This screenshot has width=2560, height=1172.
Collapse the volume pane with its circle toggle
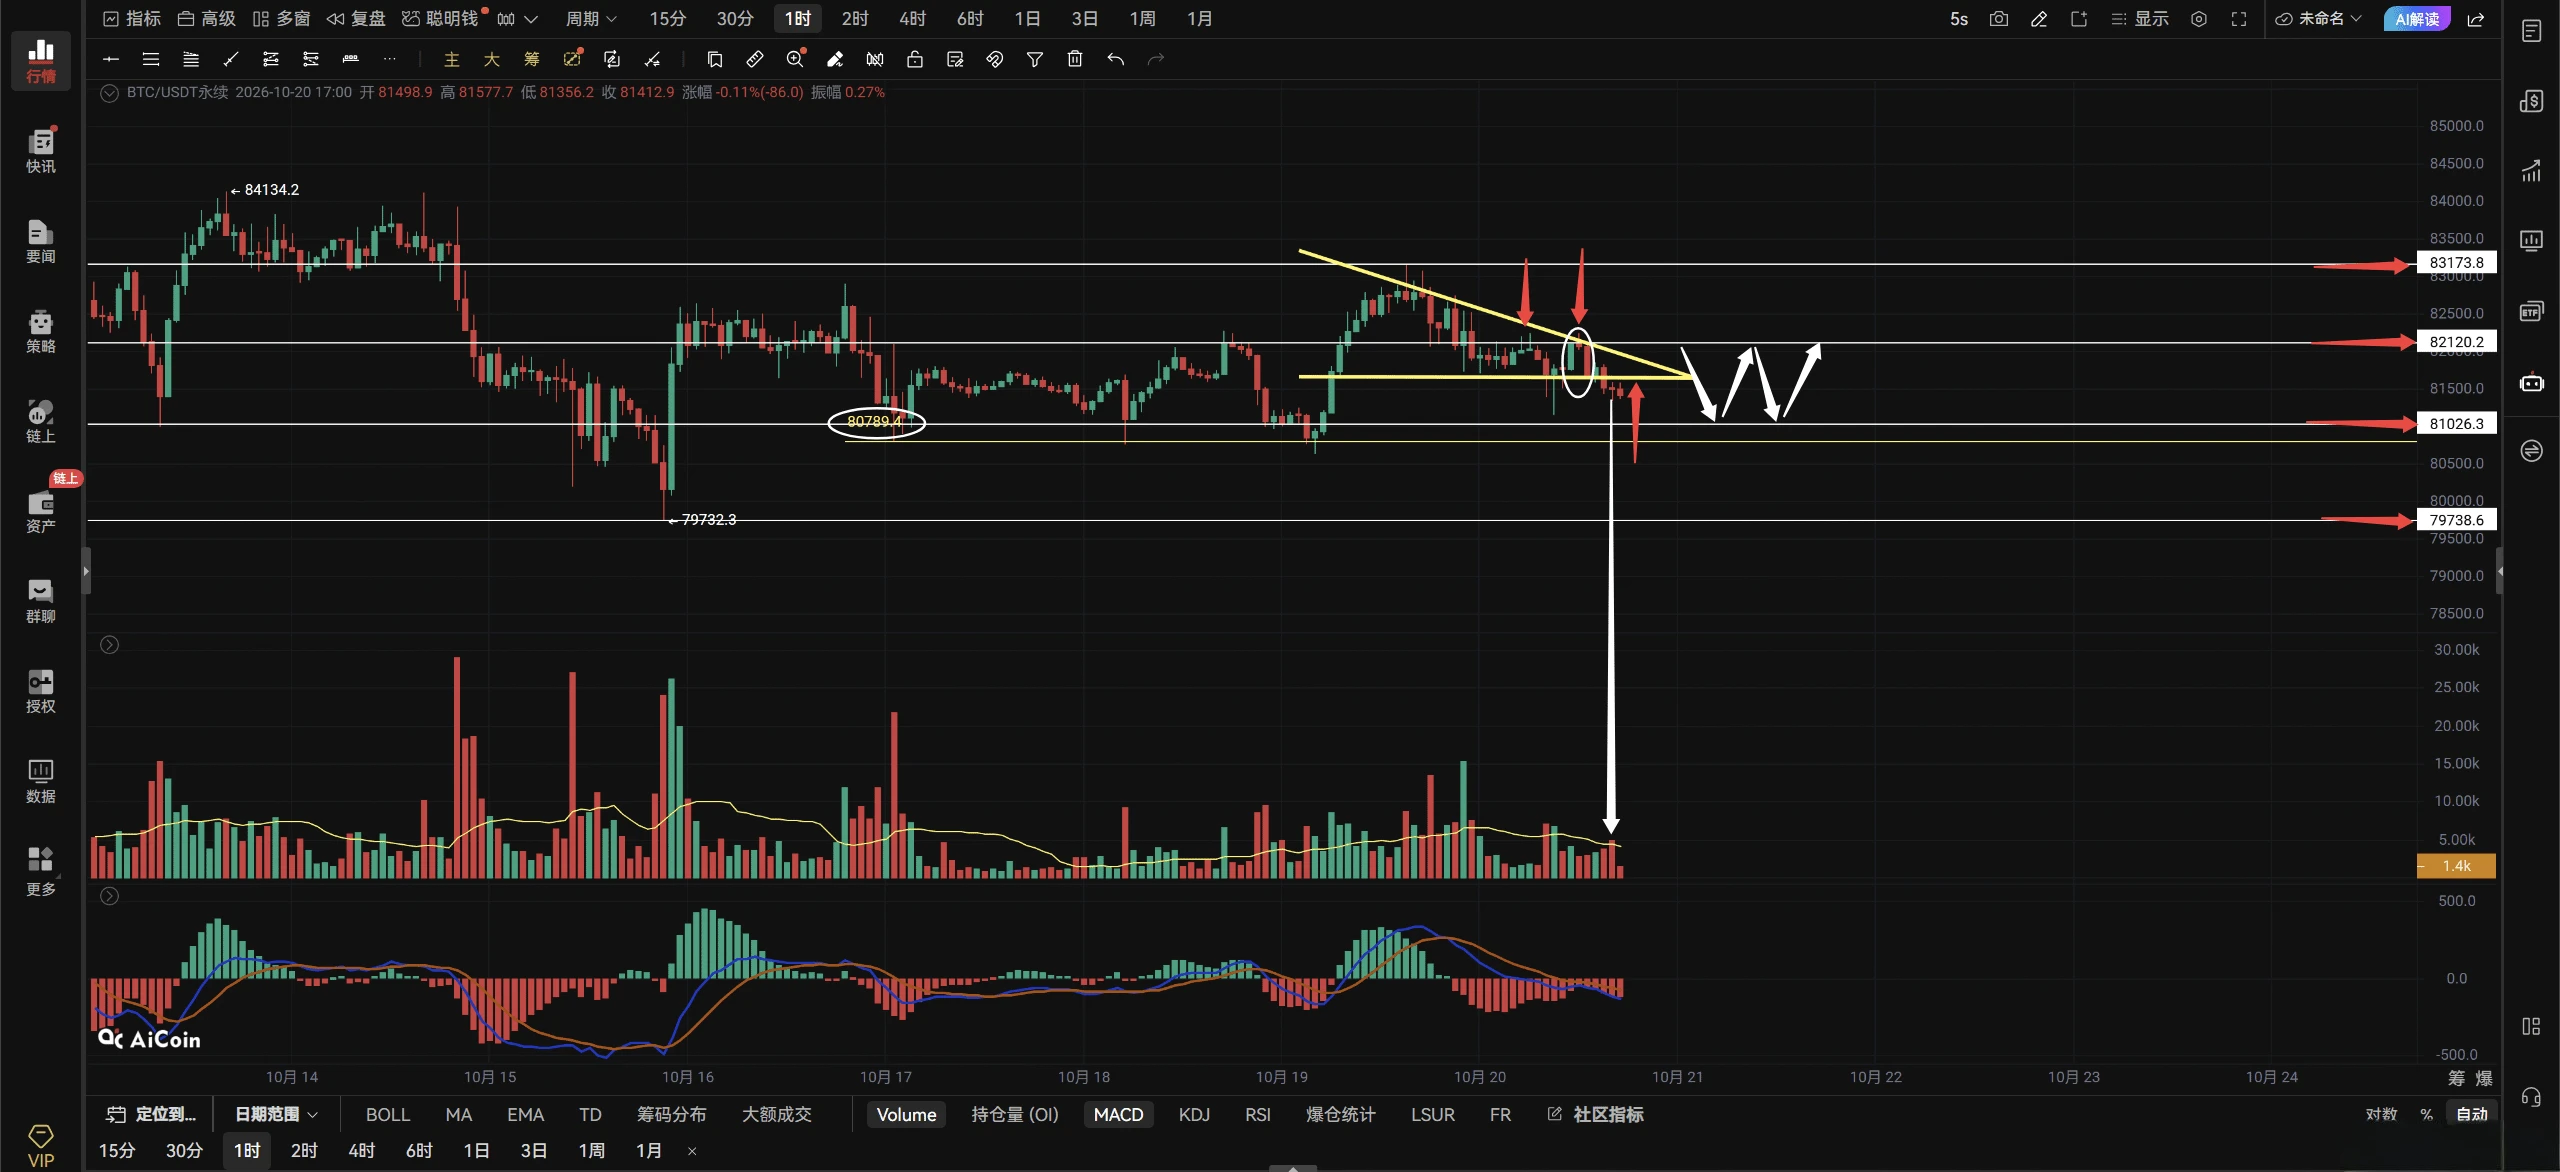point(110,645)
